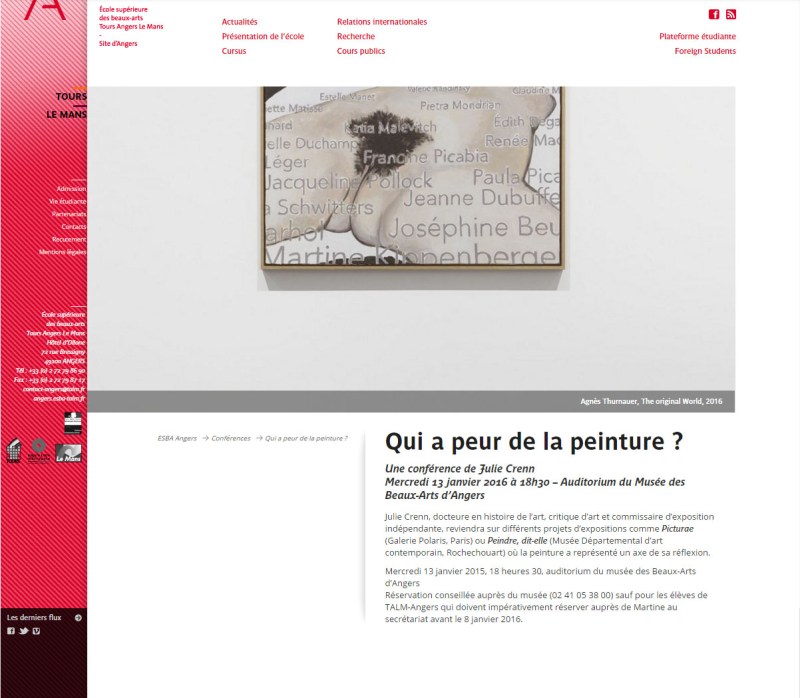Click the Tours city logo at bottom left
Viewport: 800px width, 698px height.
(x=12, y=450)
